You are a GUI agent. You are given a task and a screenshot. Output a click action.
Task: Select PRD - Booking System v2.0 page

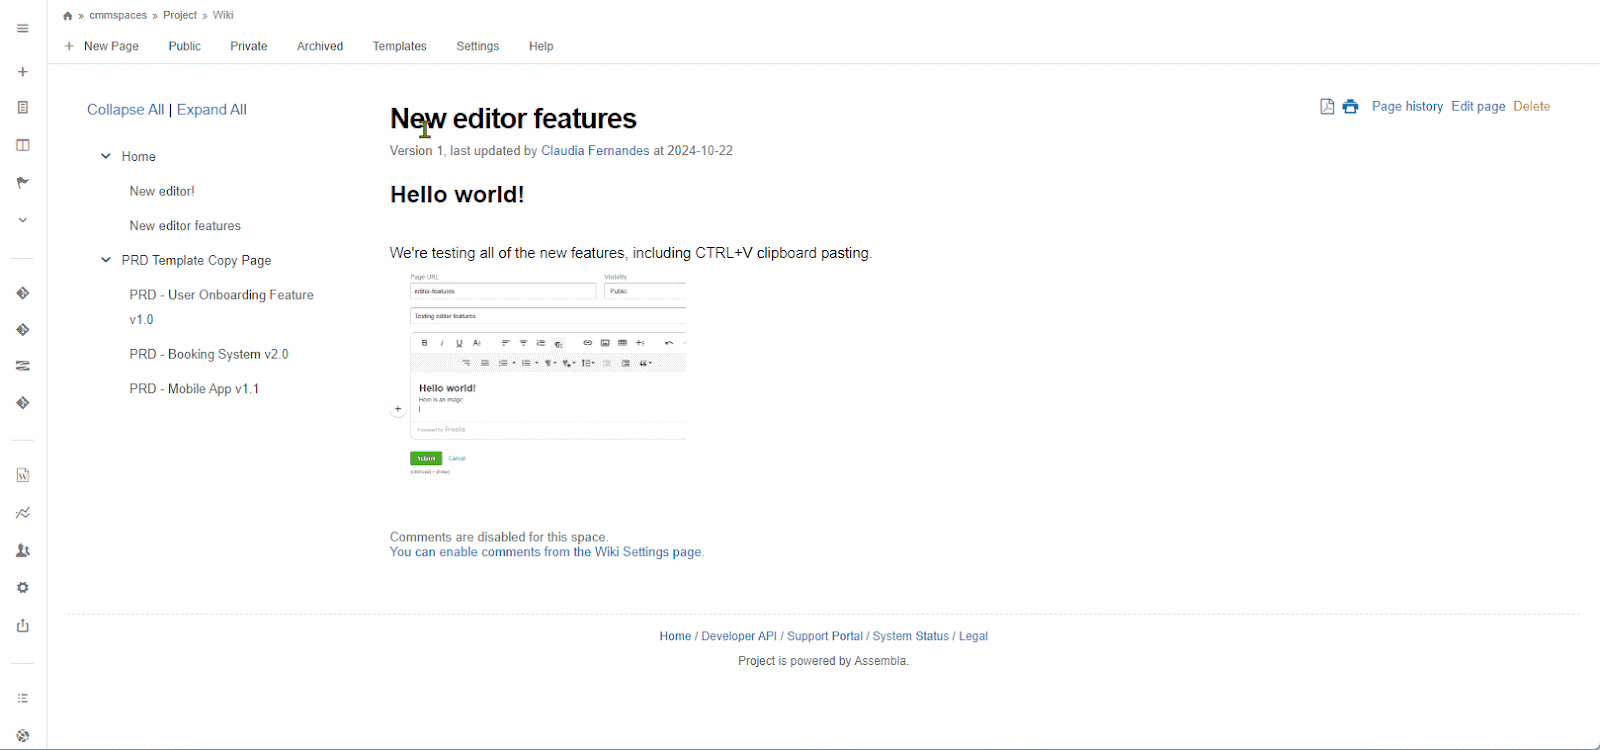208,354
